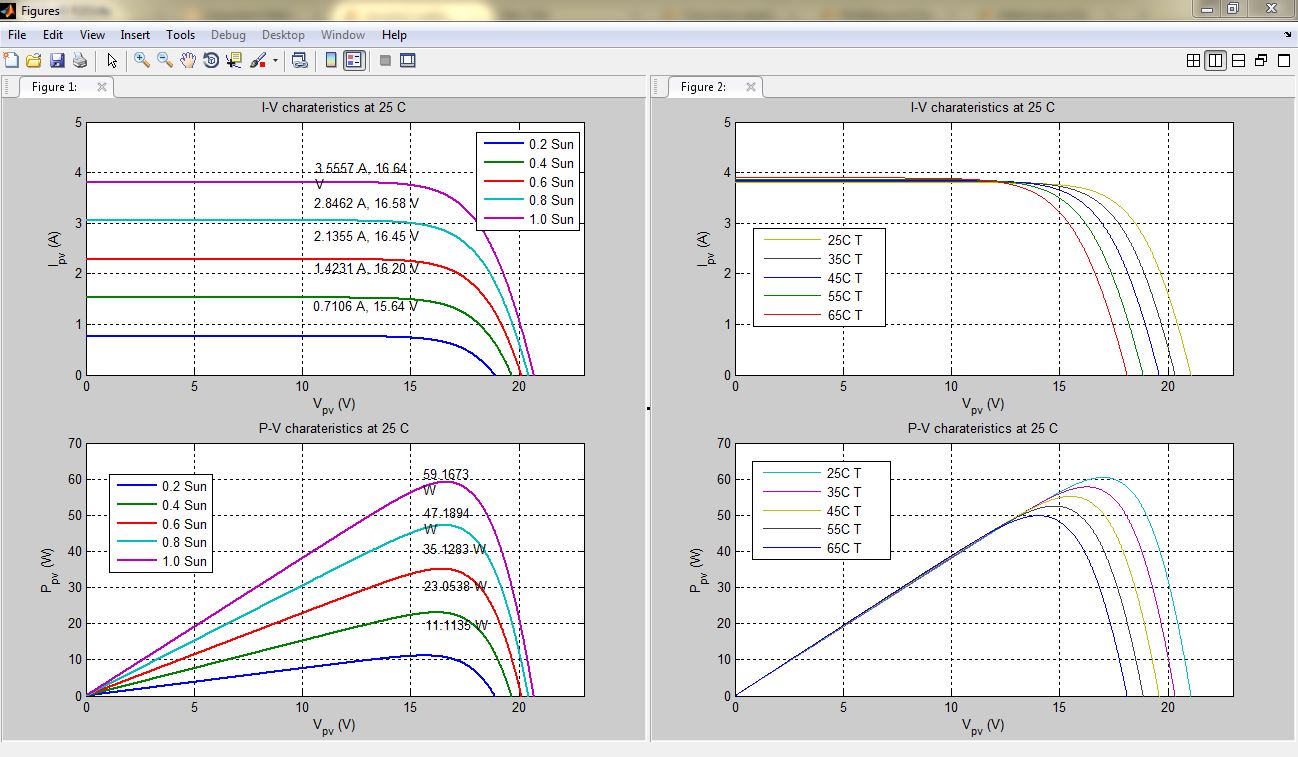Select the Rotate 3D tool
This screenshot has height=757, width=1298.
pos(211,60)
